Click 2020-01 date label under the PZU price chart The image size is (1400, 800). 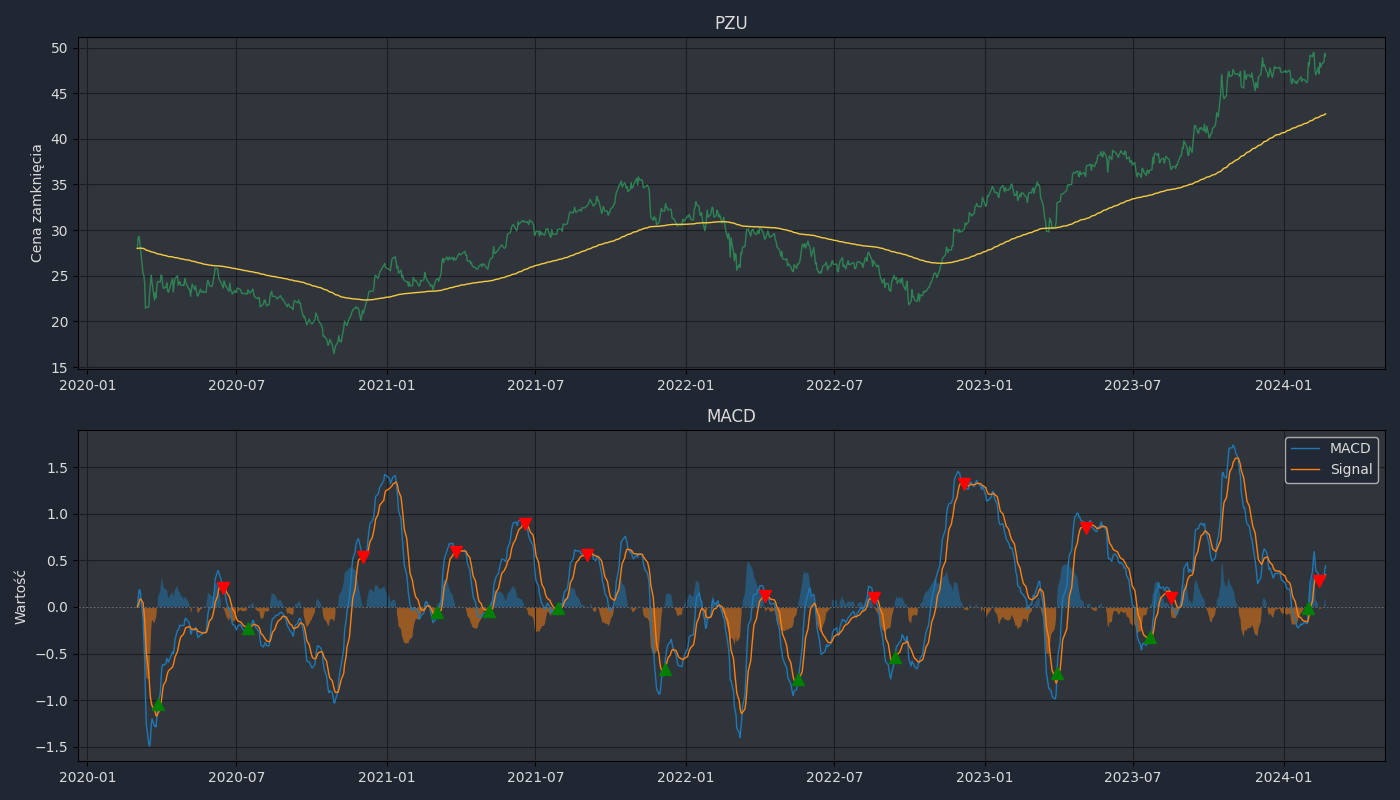tap(88, 385)
